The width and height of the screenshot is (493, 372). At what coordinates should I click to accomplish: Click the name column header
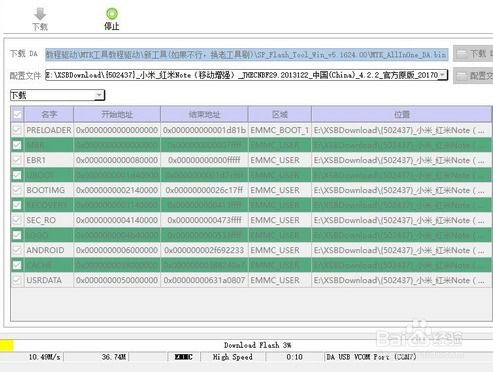[x=49, y=115]
